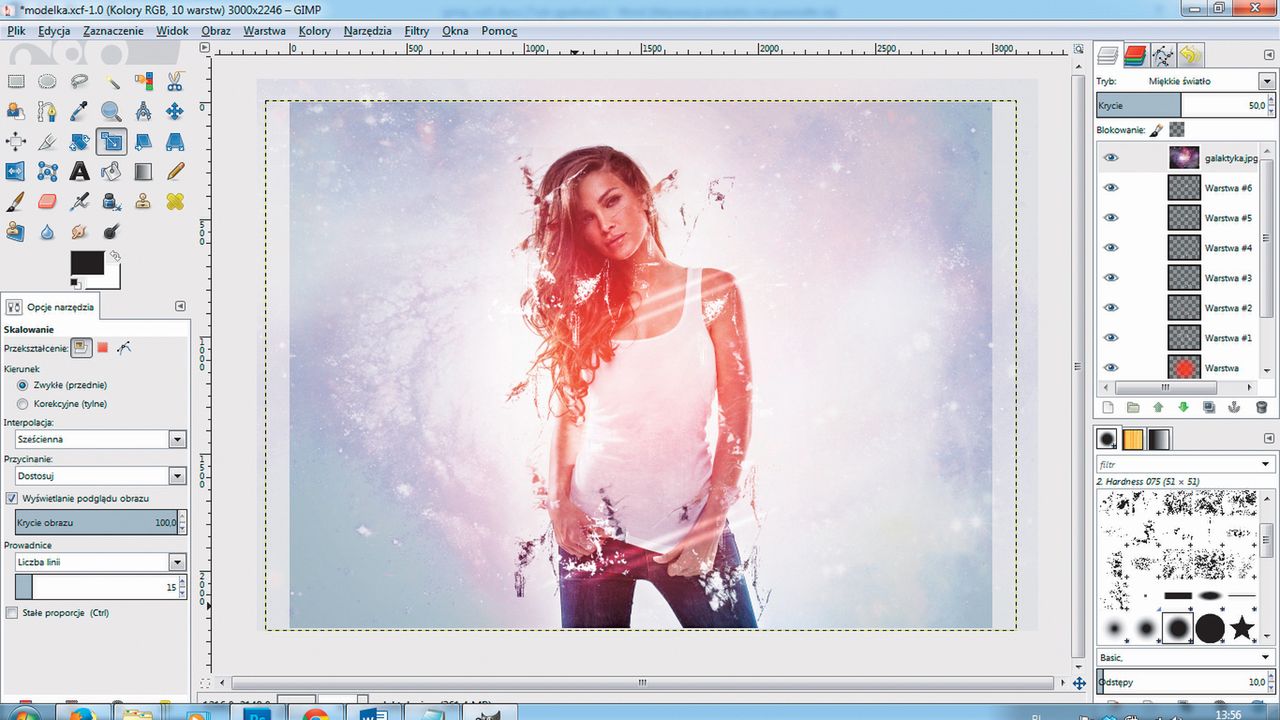Select the Scissors Select tool

[x=175, y=82]
